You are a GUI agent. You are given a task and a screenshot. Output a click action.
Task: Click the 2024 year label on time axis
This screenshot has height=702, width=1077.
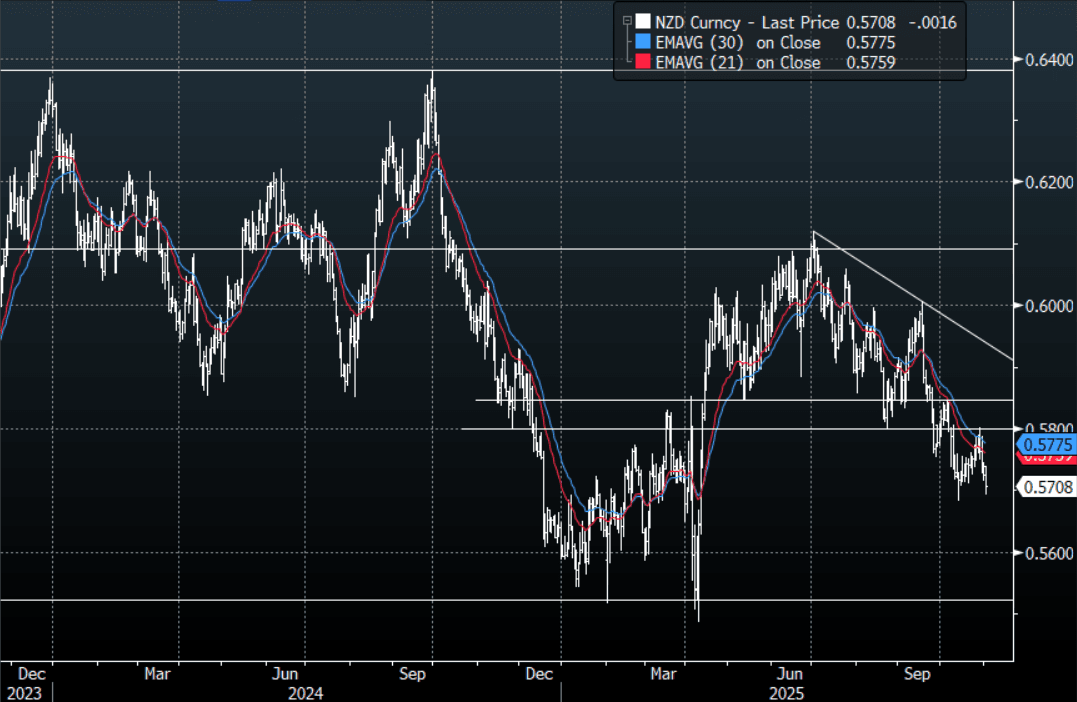(x=301, y=692)
